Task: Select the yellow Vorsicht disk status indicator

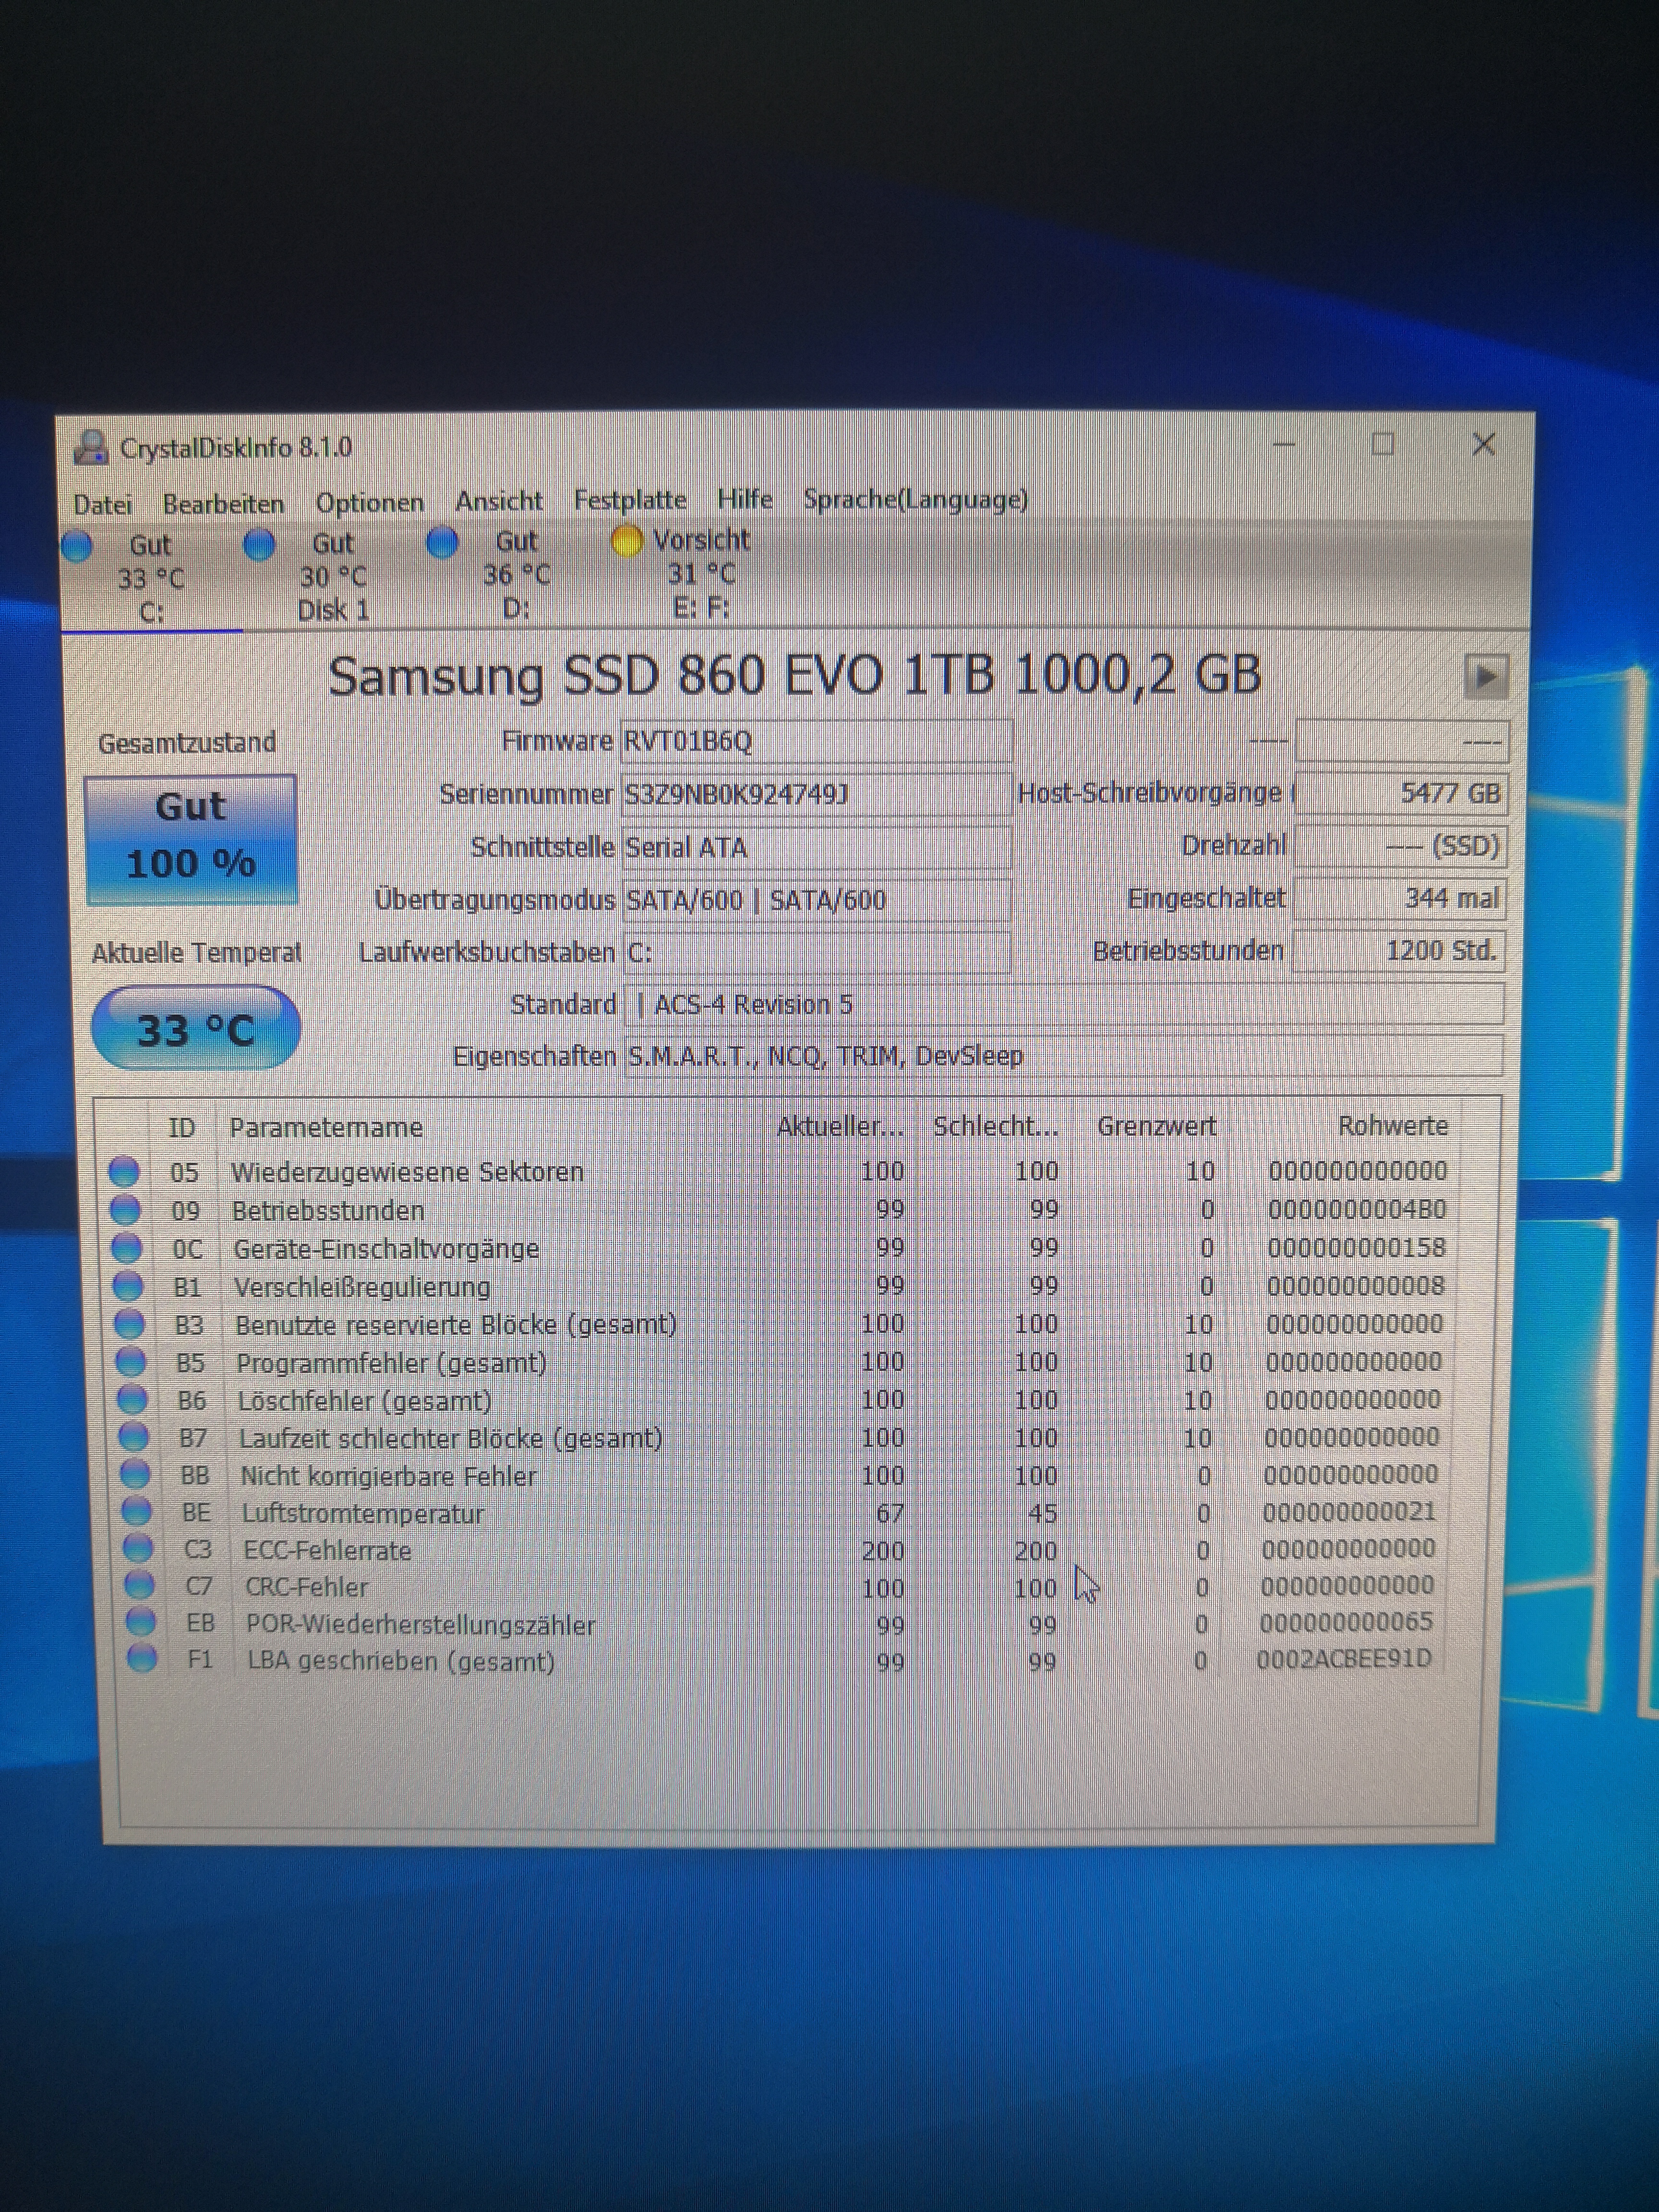Action: [626, 542]
